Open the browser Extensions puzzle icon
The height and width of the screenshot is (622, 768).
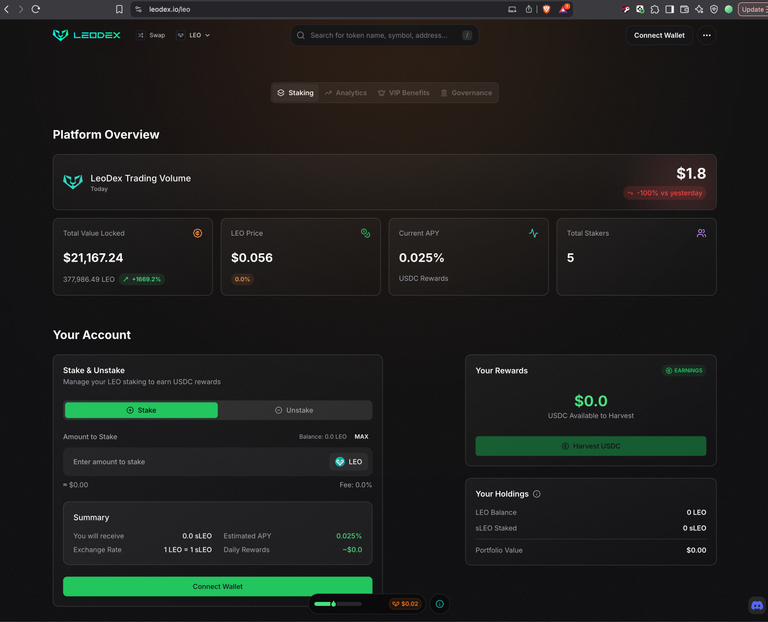click(x=655, y=9)
